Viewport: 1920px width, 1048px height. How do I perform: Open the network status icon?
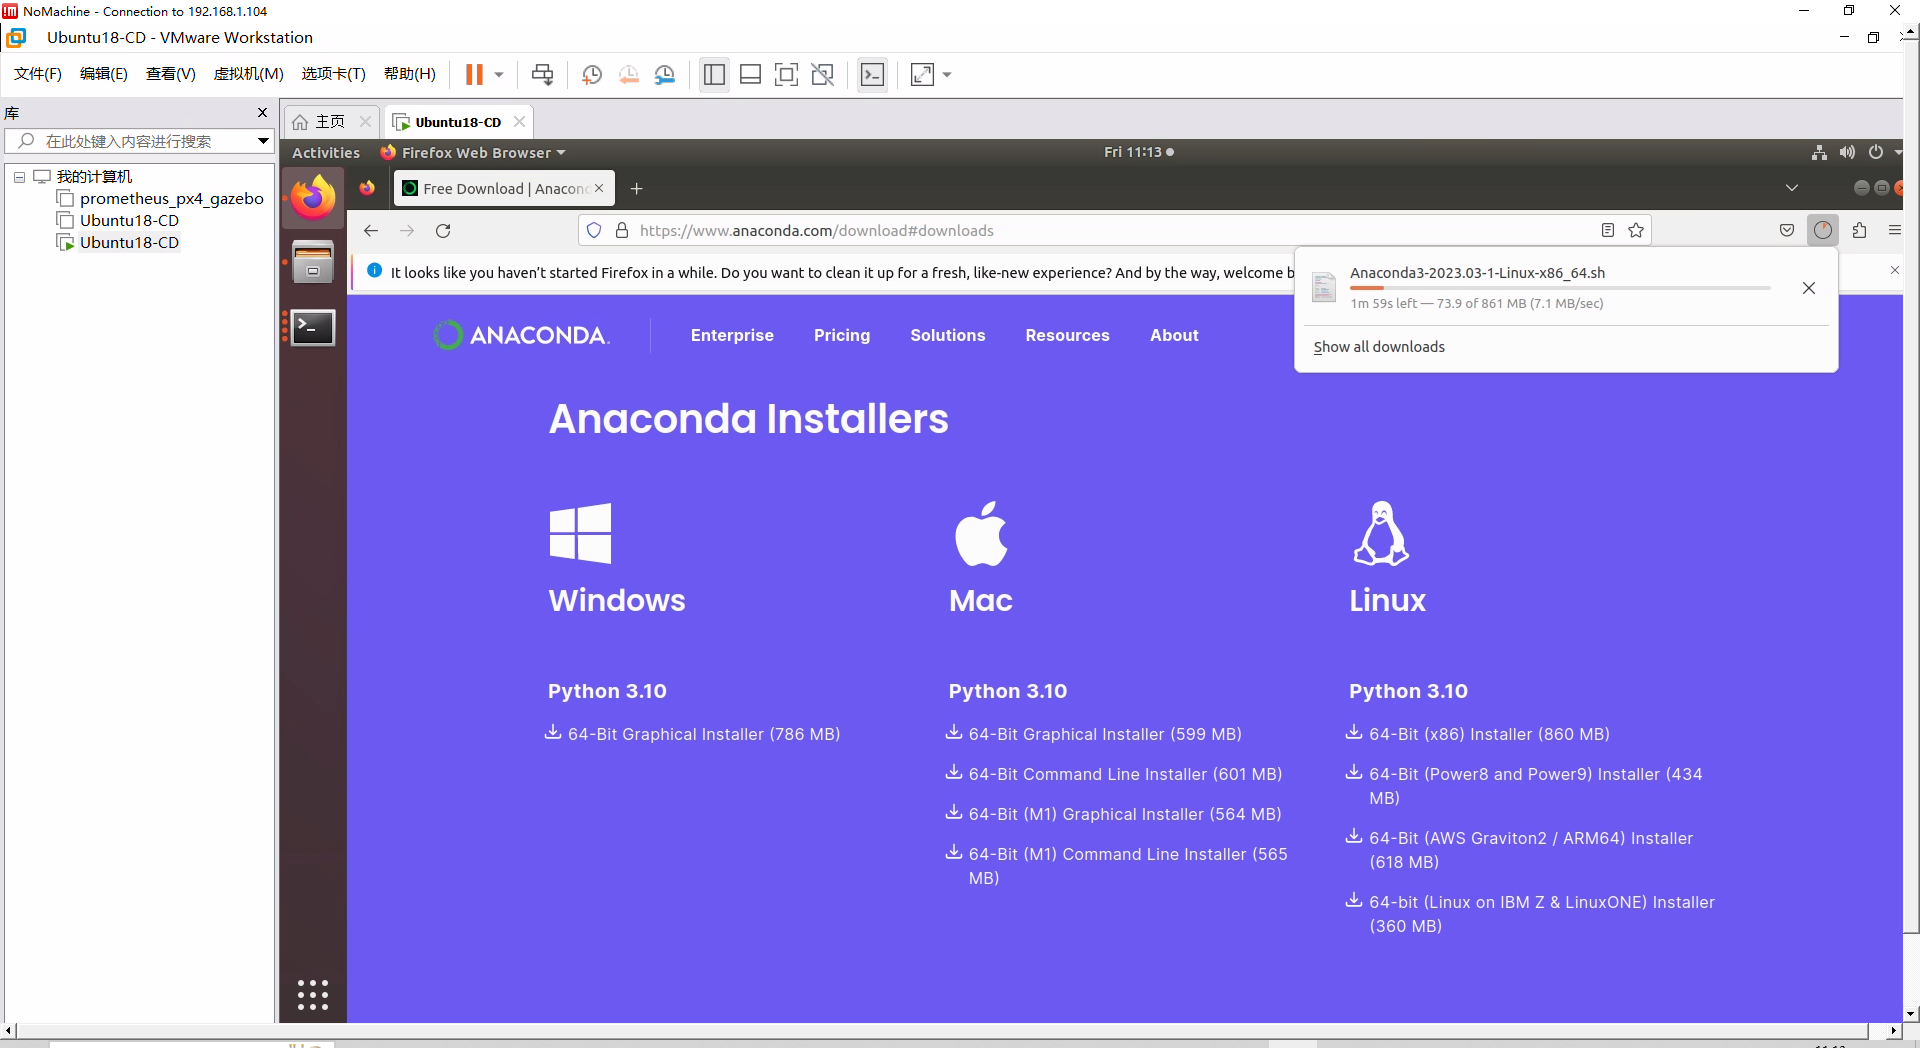pyautogui.click(x=1819, y=153)
